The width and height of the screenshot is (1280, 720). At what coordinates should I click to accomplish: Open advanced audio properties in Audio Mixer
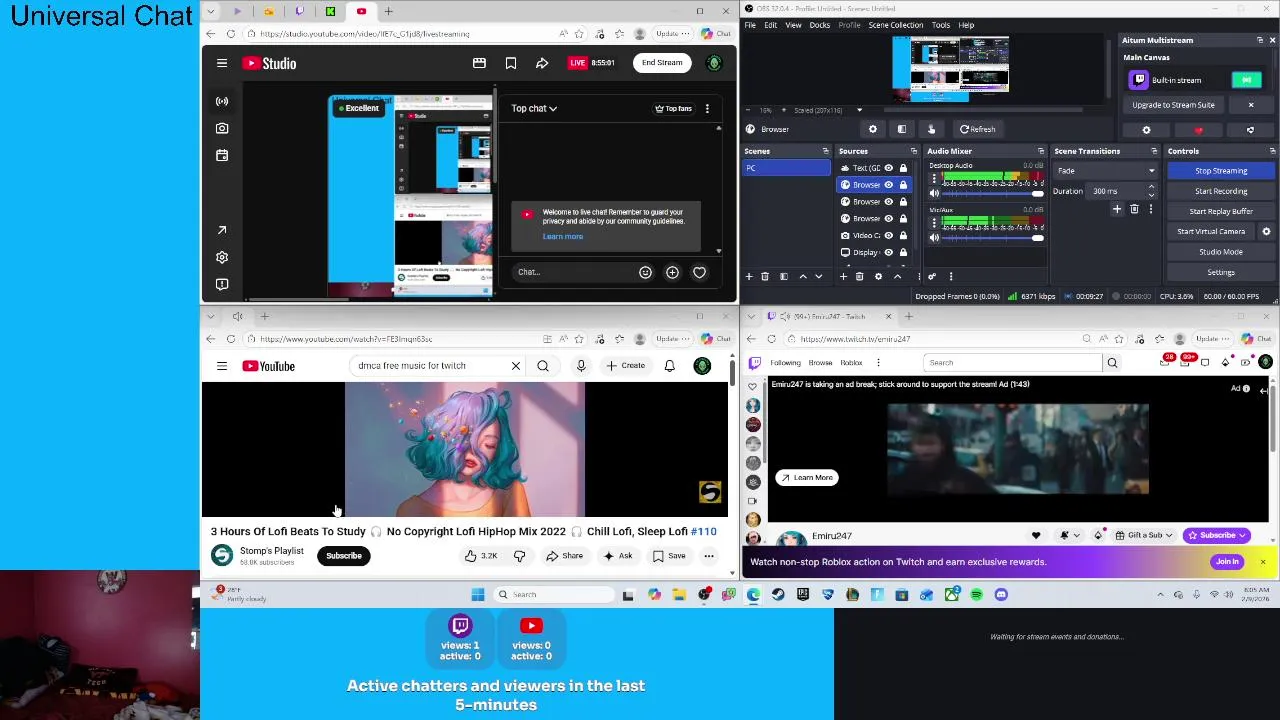932,276
